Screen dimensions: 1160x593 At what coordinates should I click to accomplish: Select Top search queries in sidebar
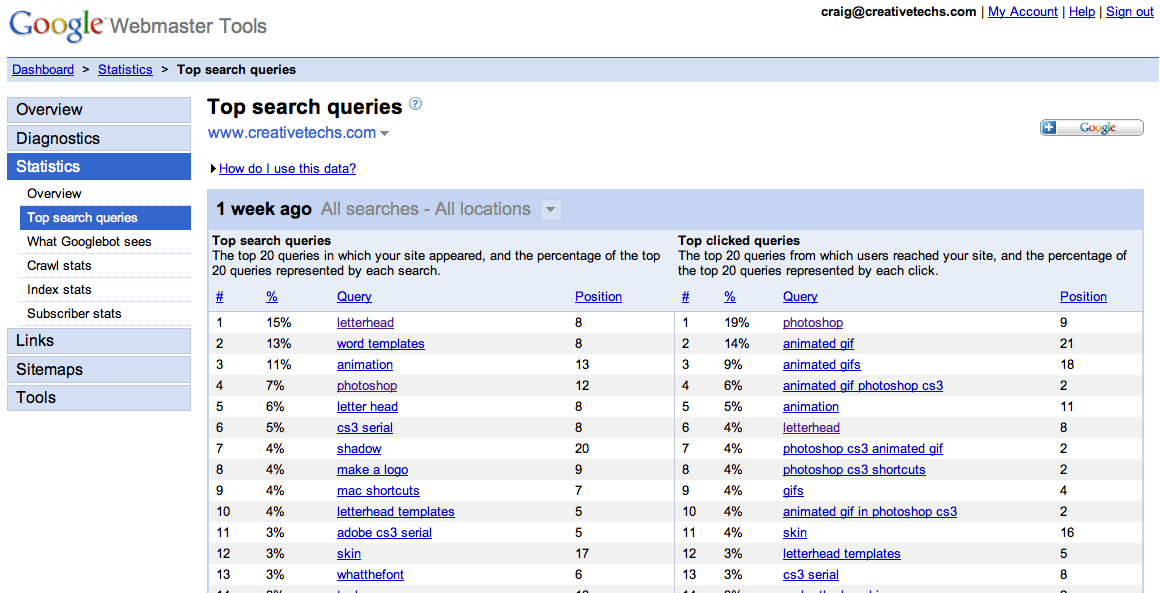tap(105, 217)
